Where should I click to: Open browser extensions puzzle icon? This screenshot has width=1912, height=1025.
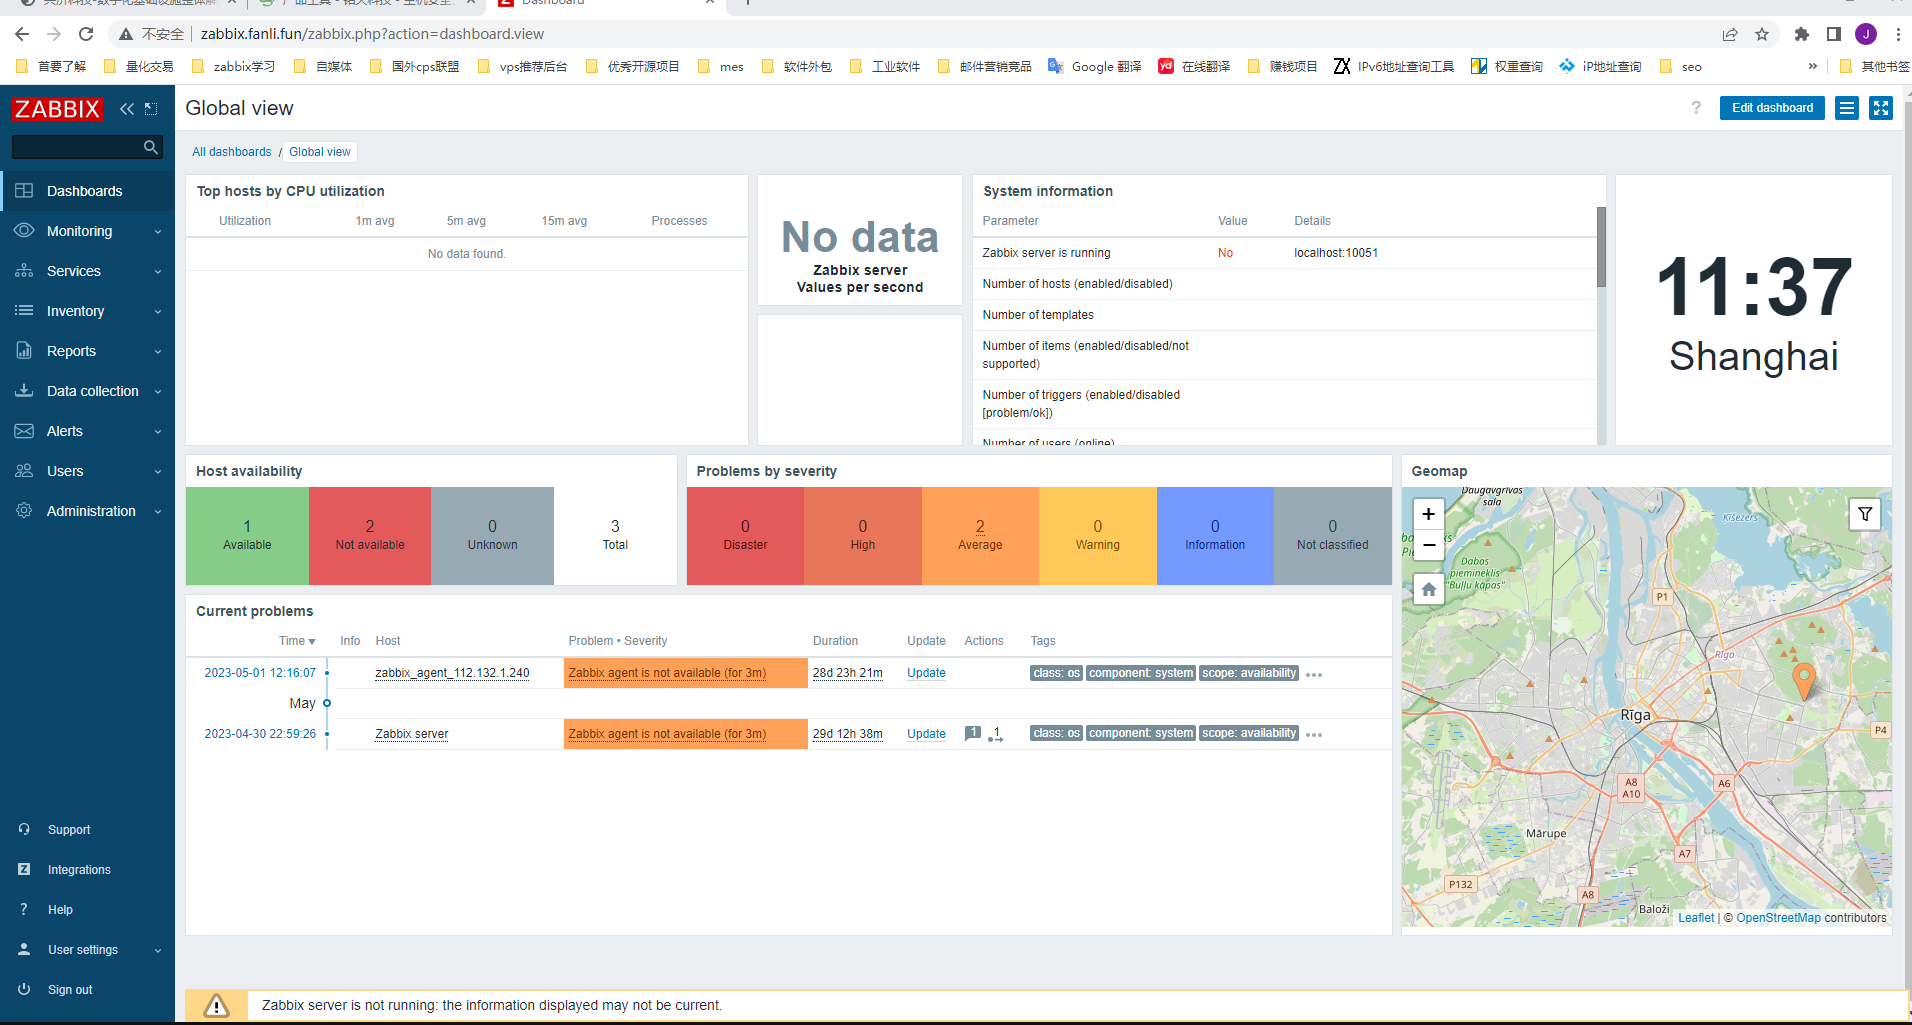[1802, 34]
